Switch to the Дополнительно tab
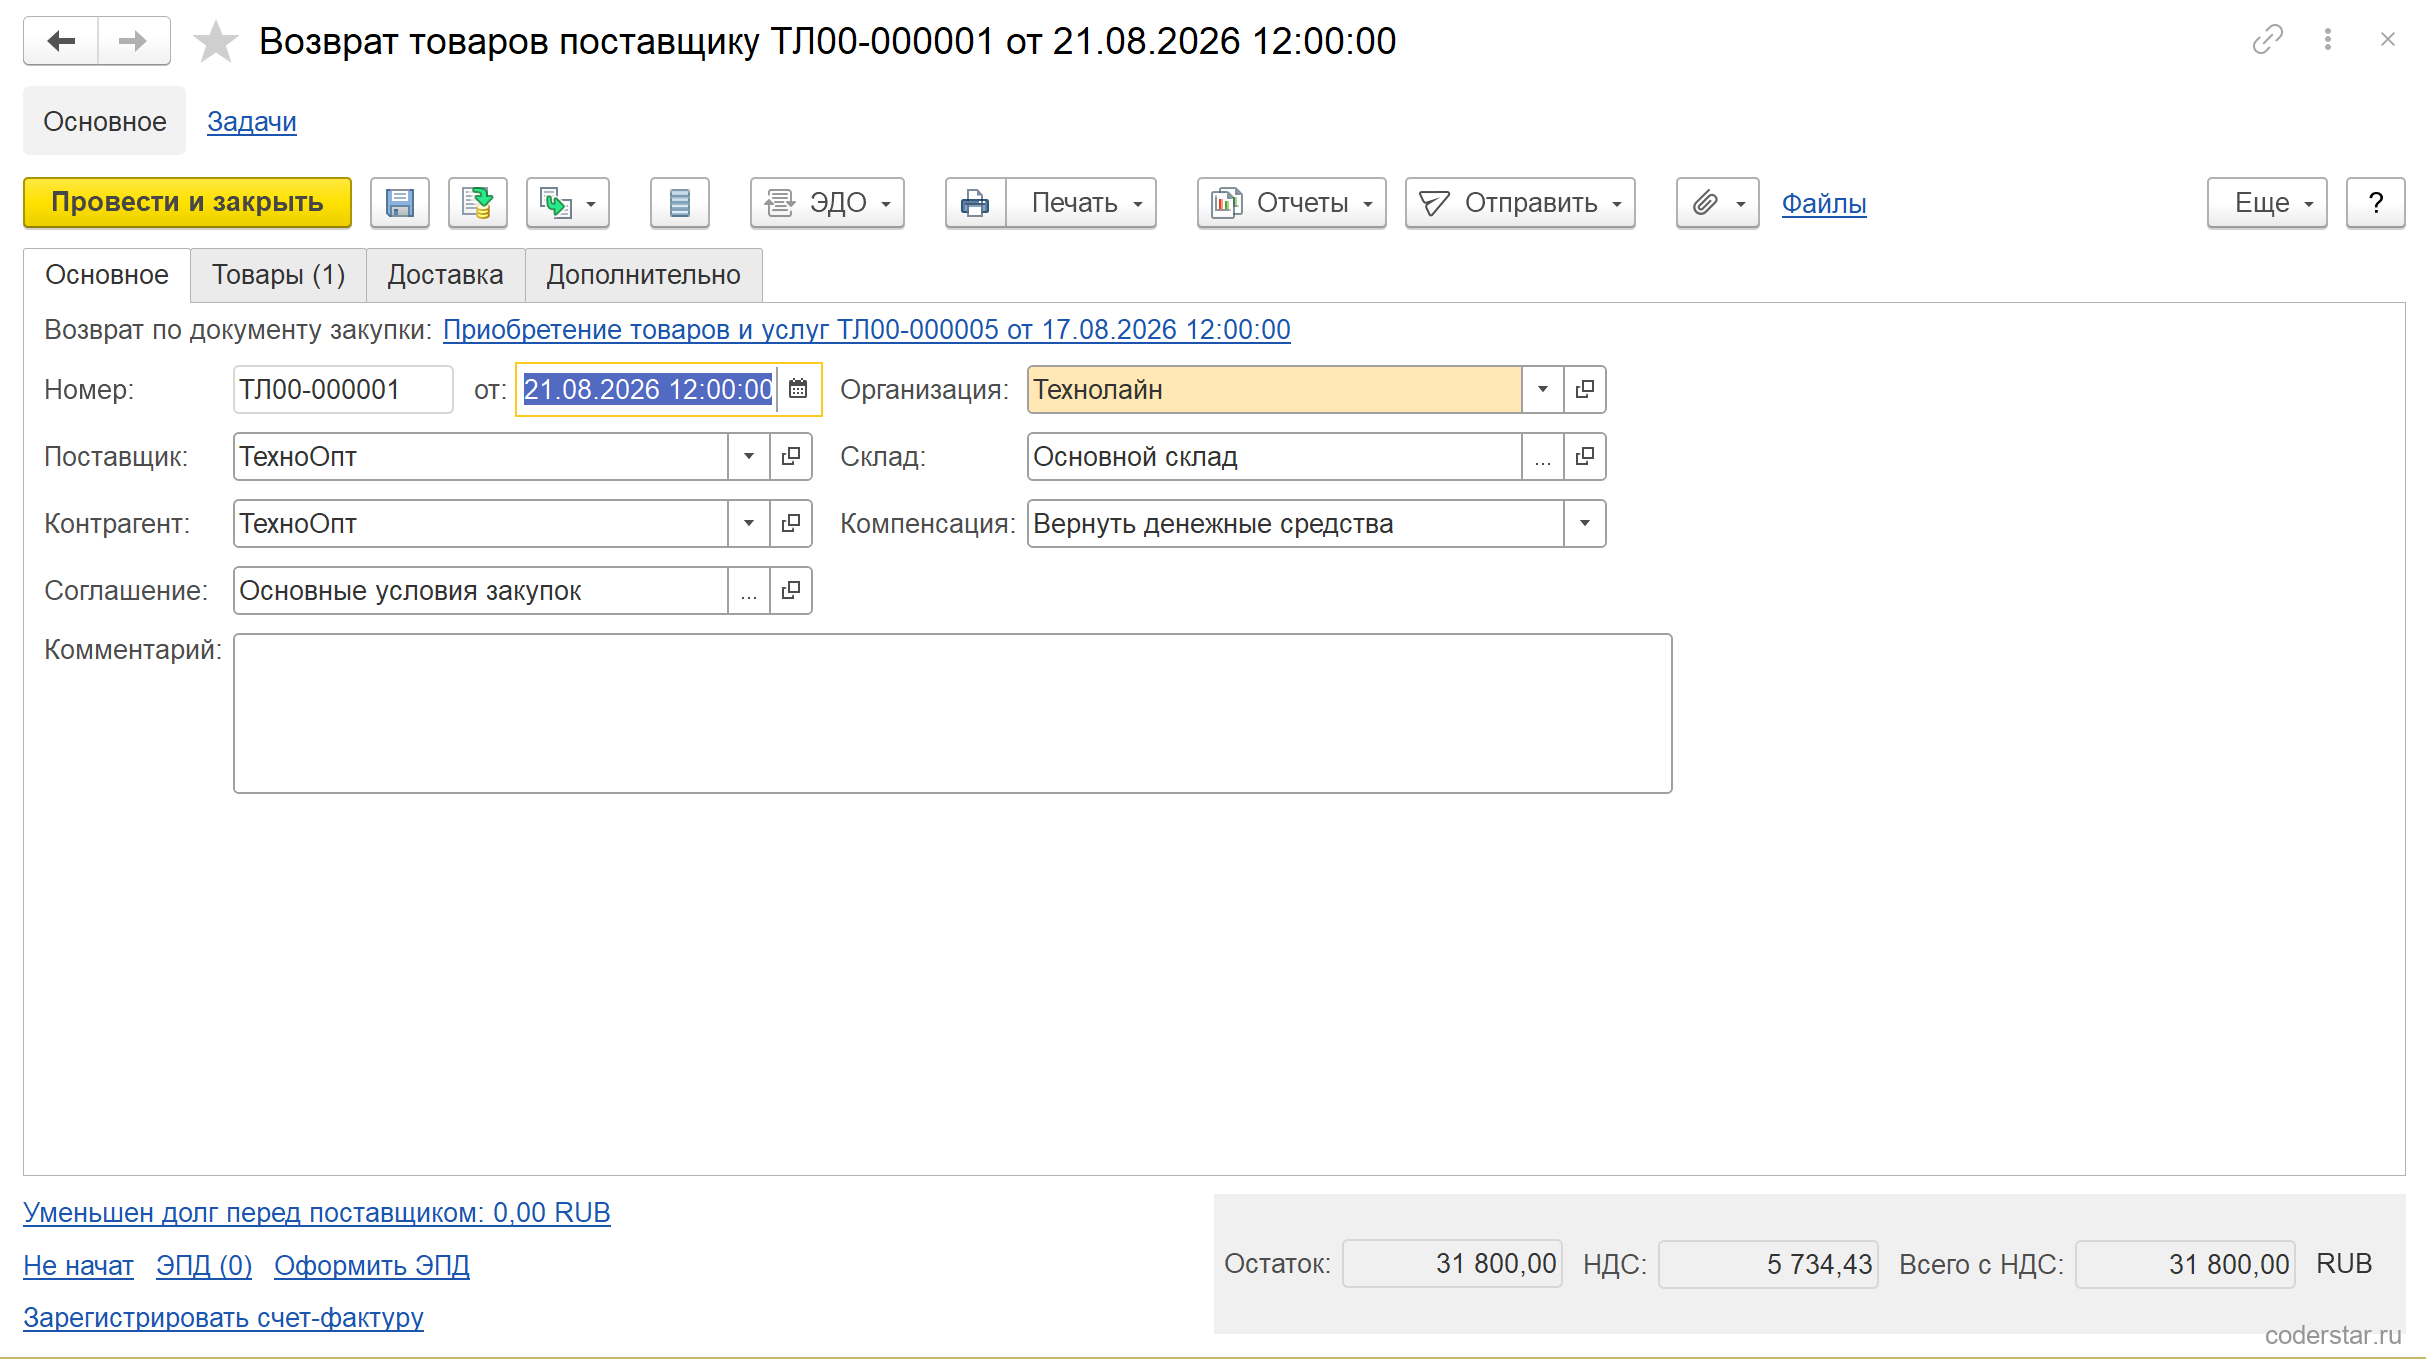 tap(644, 275)
